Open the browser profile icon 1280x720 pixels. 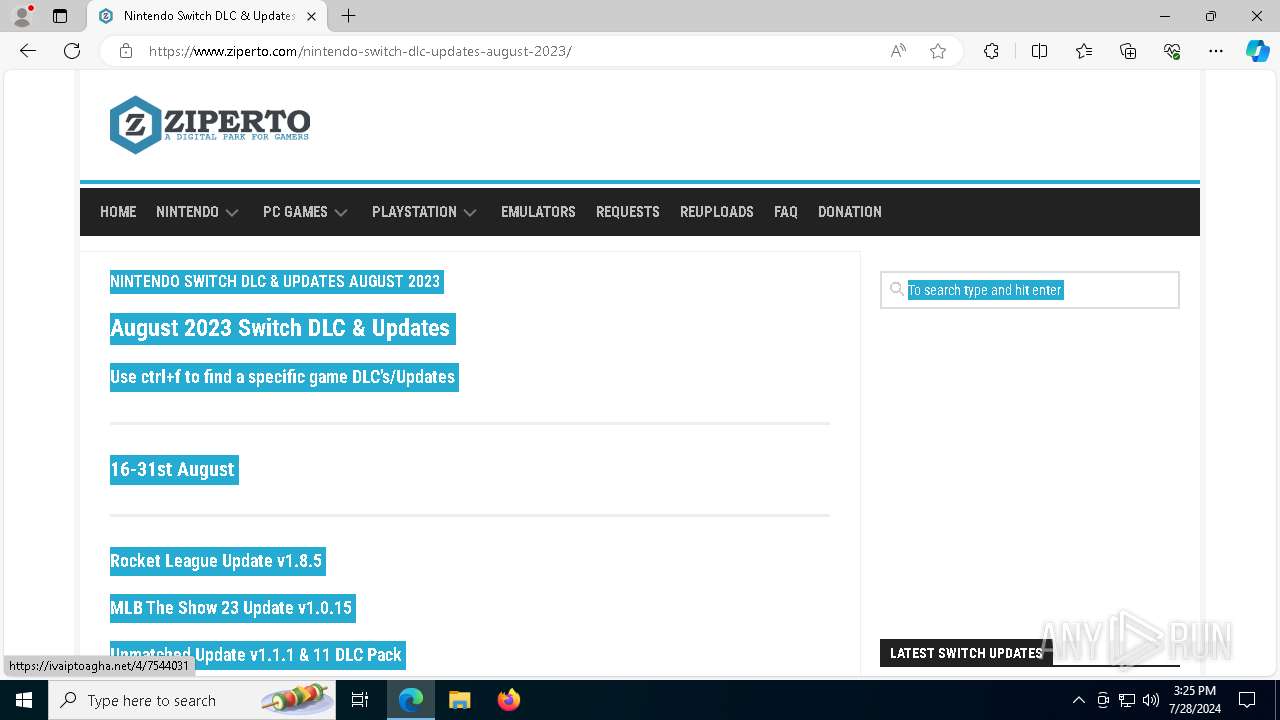[x=22, y=16]
